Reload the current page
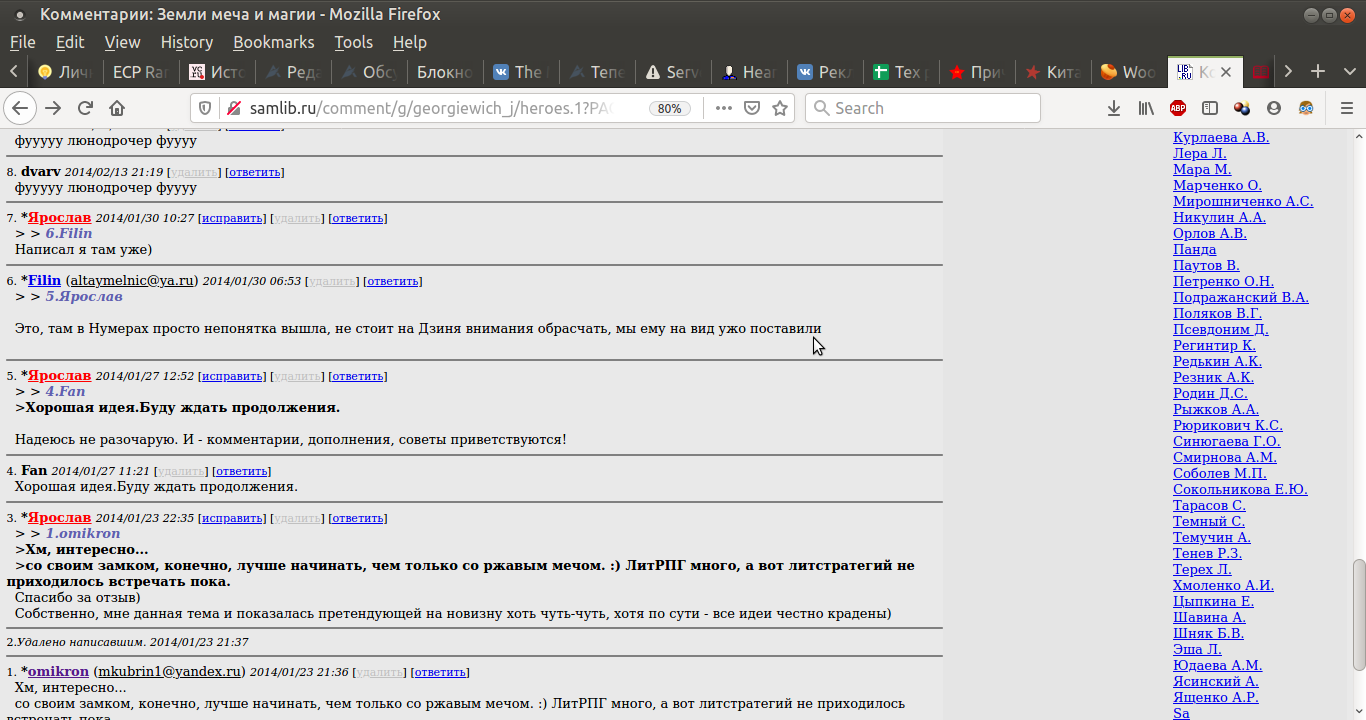The height and width of the screenshot is (720, 1366). point(85,108)
